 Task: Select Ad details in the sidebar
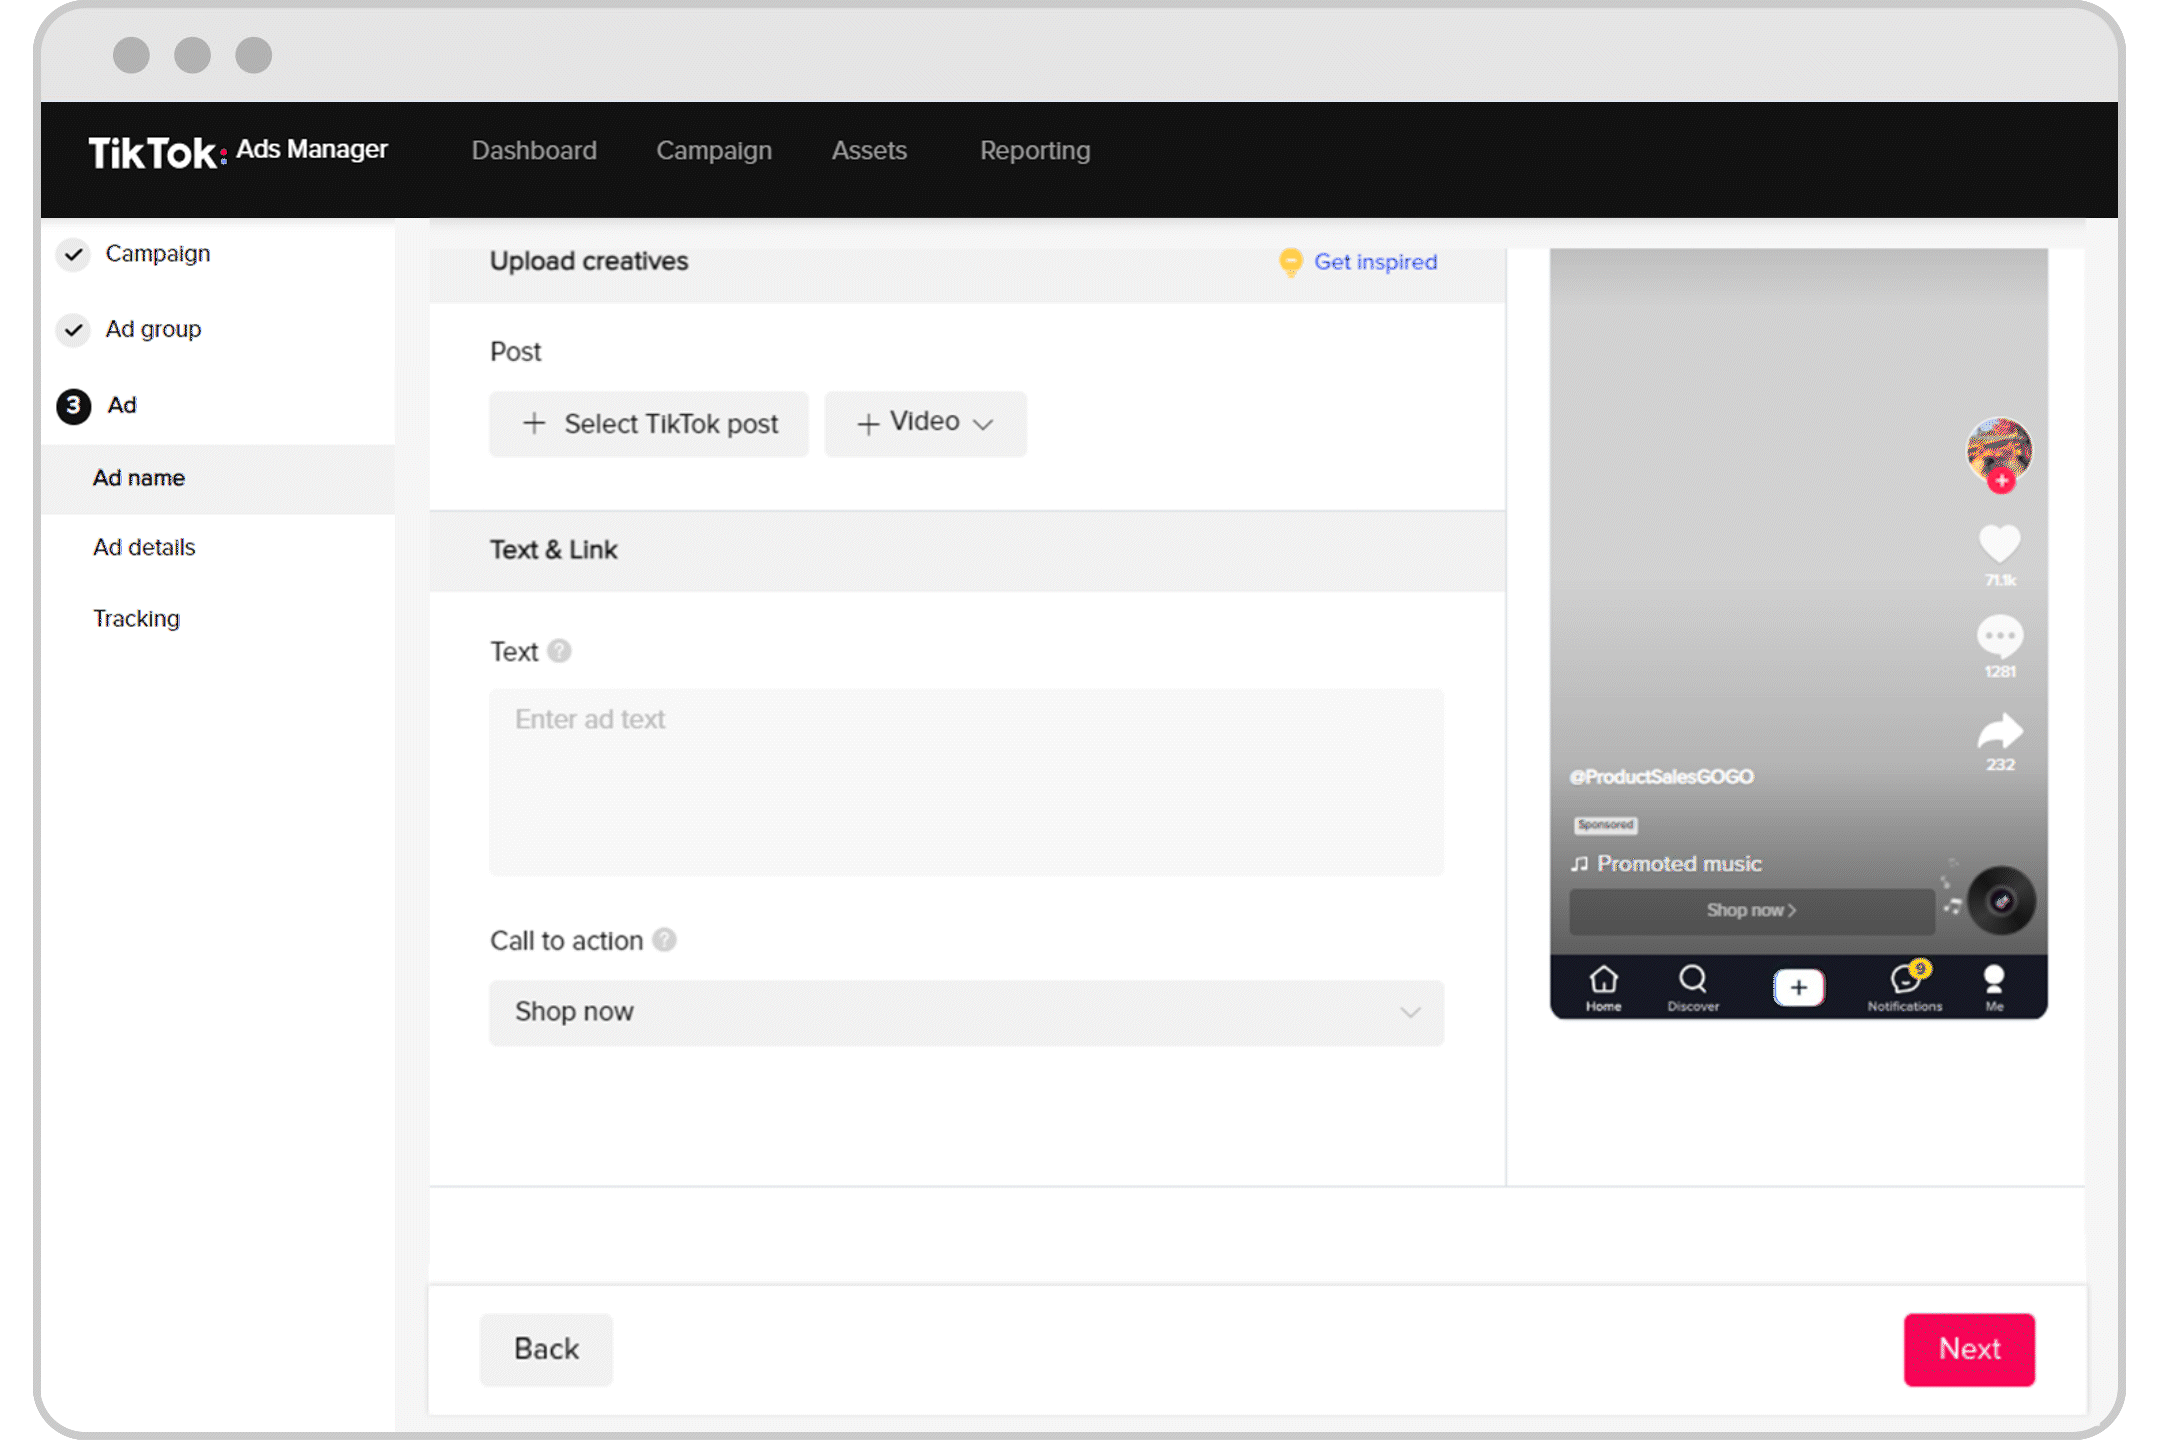(144, 547)
